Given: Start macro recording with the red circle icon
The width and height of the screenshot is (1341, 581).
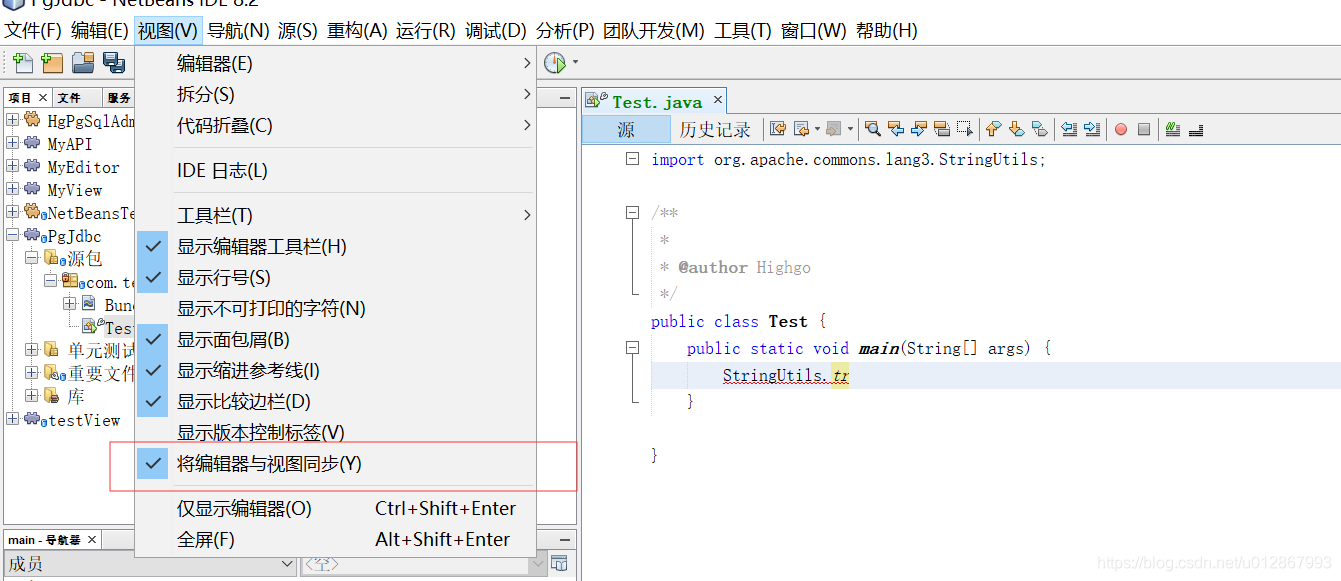Looking at the screenshot, I should 1122,130.
